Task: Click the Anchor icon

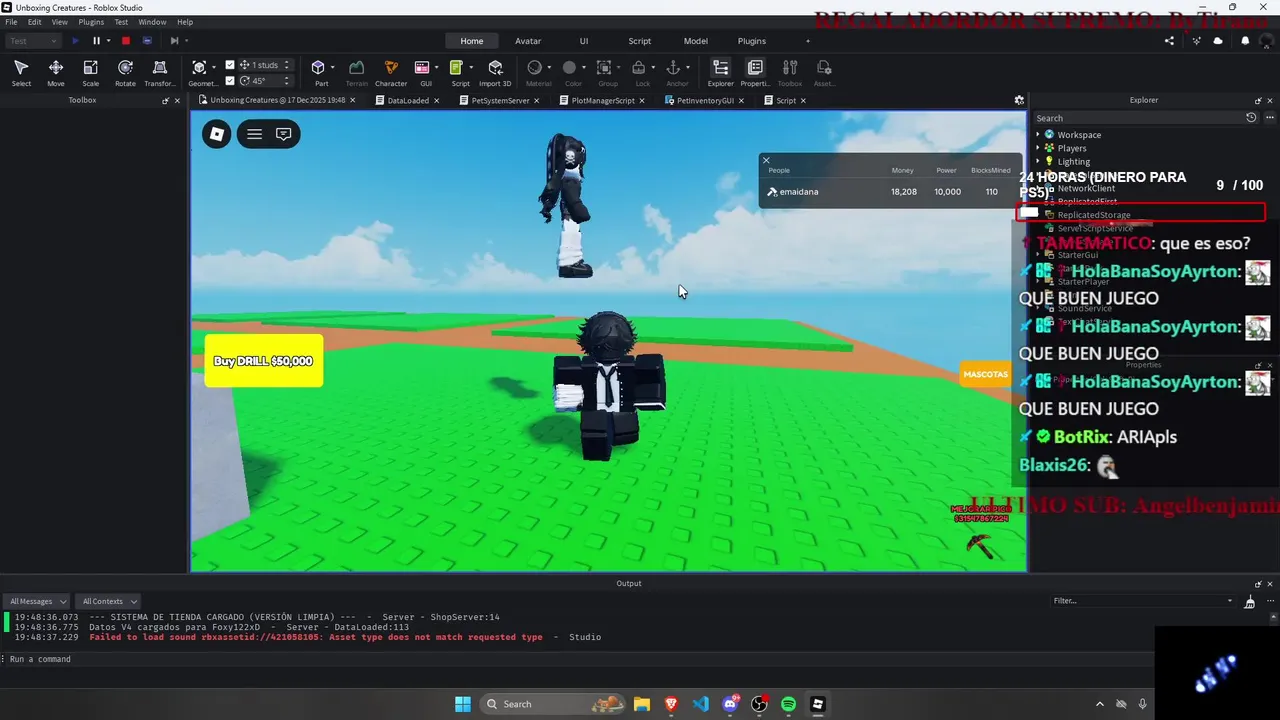Action: (x=673, y=67)
